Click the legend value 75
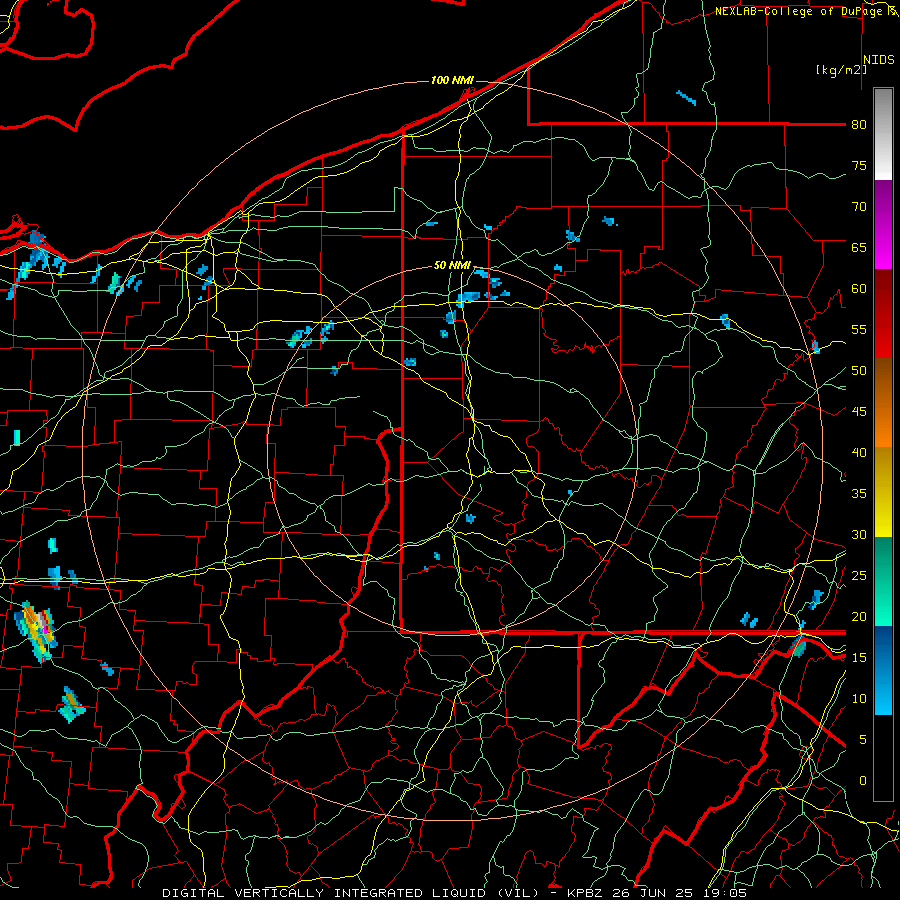This screenshot has width=900, height=900. [x=859, y=166]
